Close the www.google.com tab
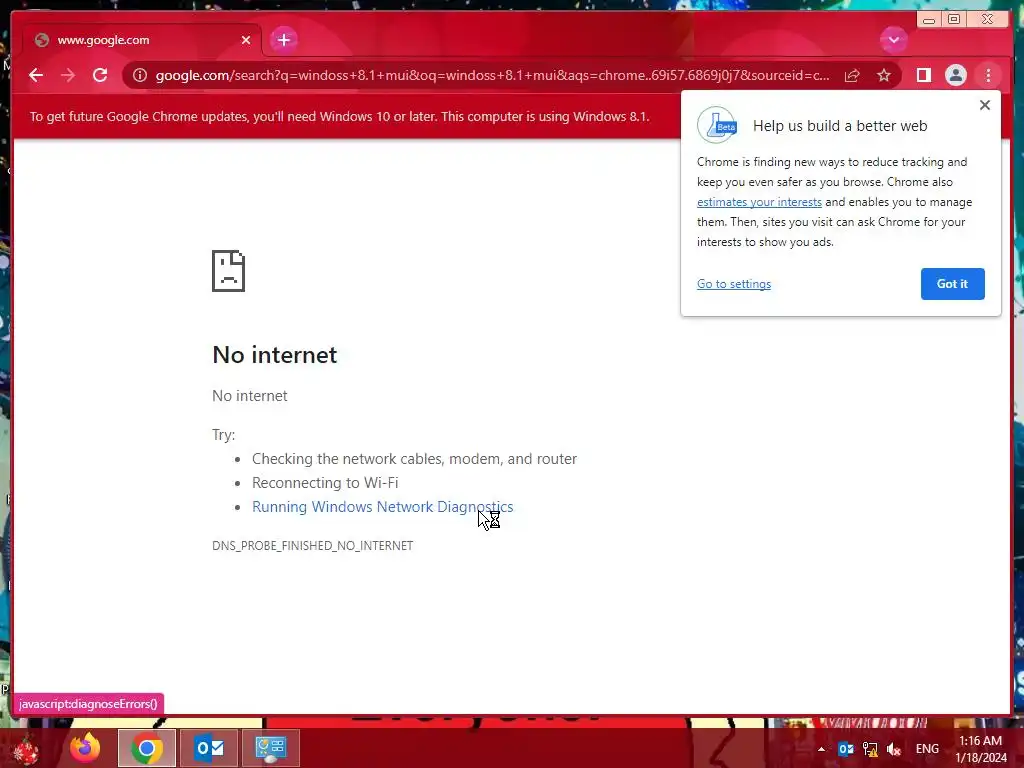Screen dimensions: 1024x768 (x=246, y=40)
